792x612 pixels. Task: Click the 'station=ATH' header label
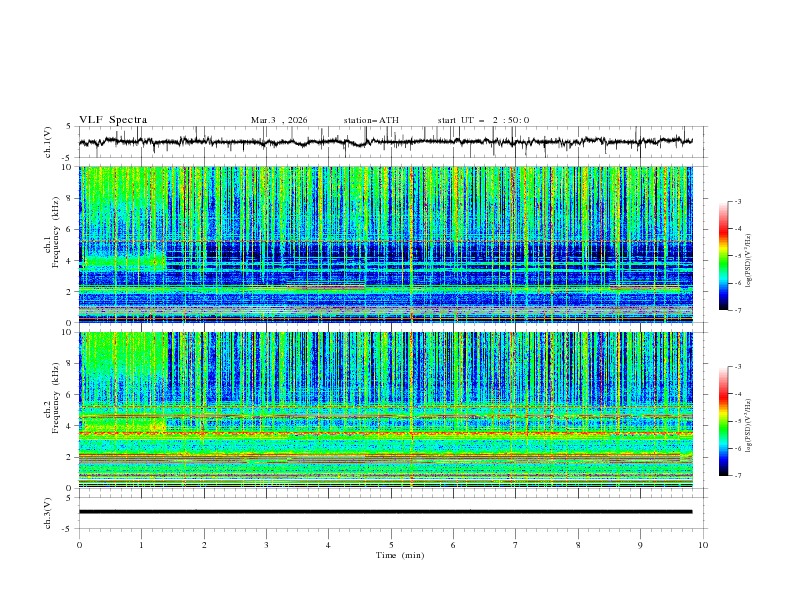click(371, 120)
